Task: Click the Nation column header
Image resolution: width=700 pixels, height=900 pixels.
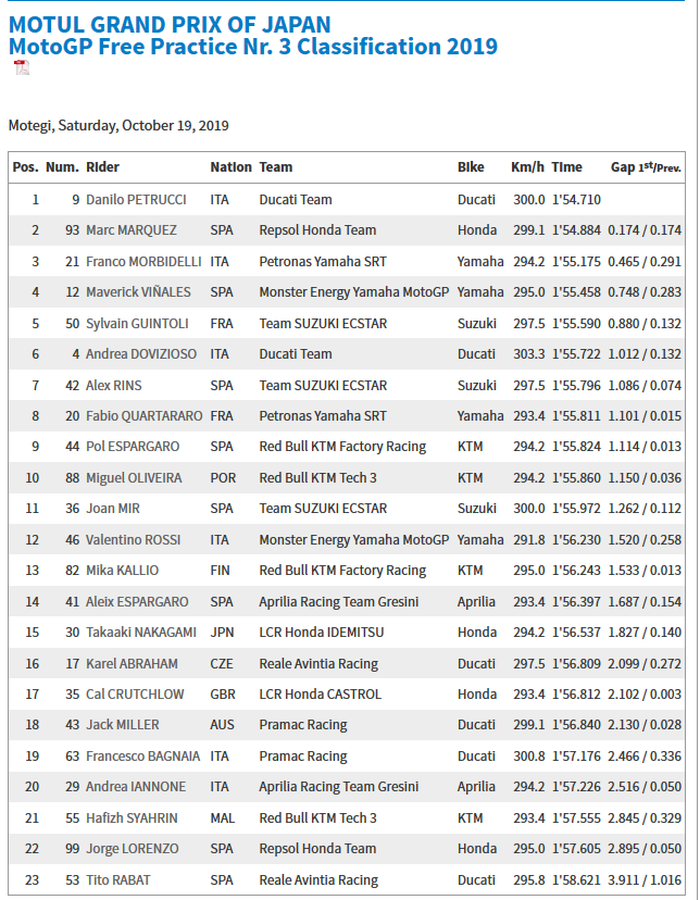Action: tap(231, 167)
